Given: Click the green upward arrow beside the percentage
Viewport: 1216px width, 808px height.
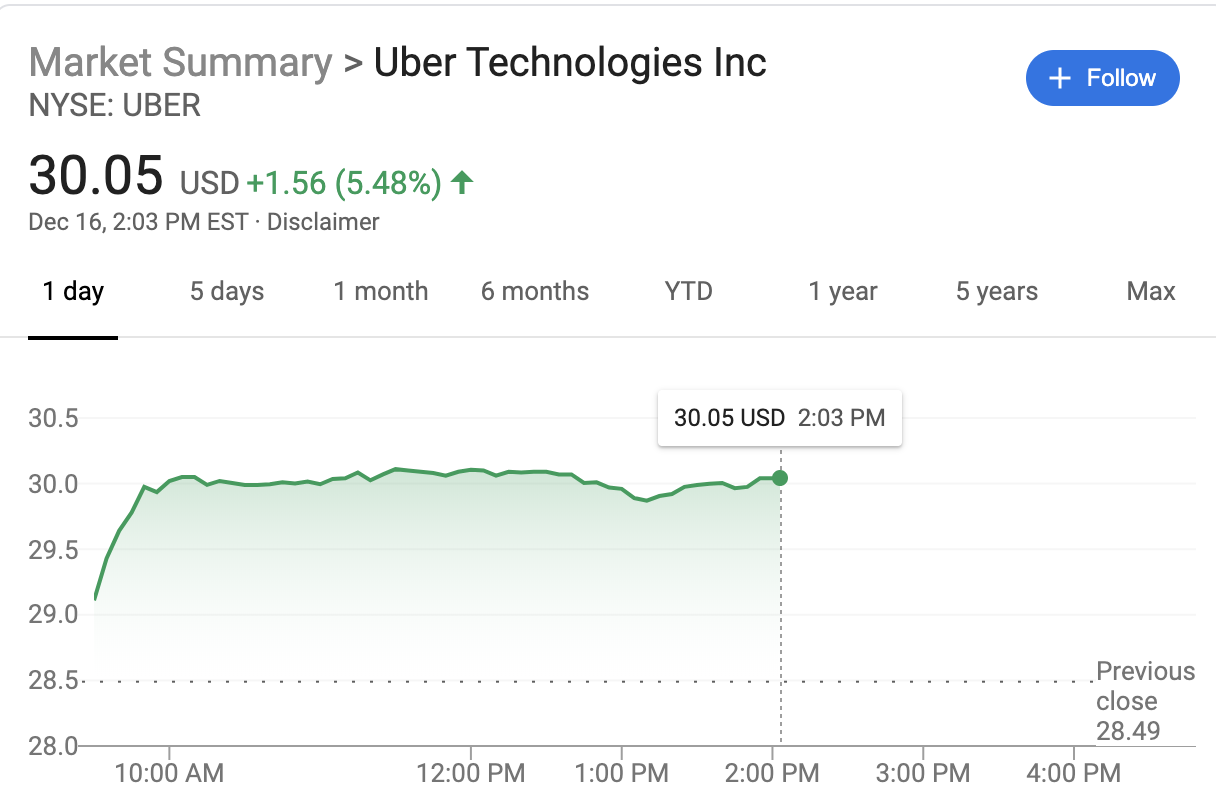Looking at the screenshot, I should tap(461, 183).
